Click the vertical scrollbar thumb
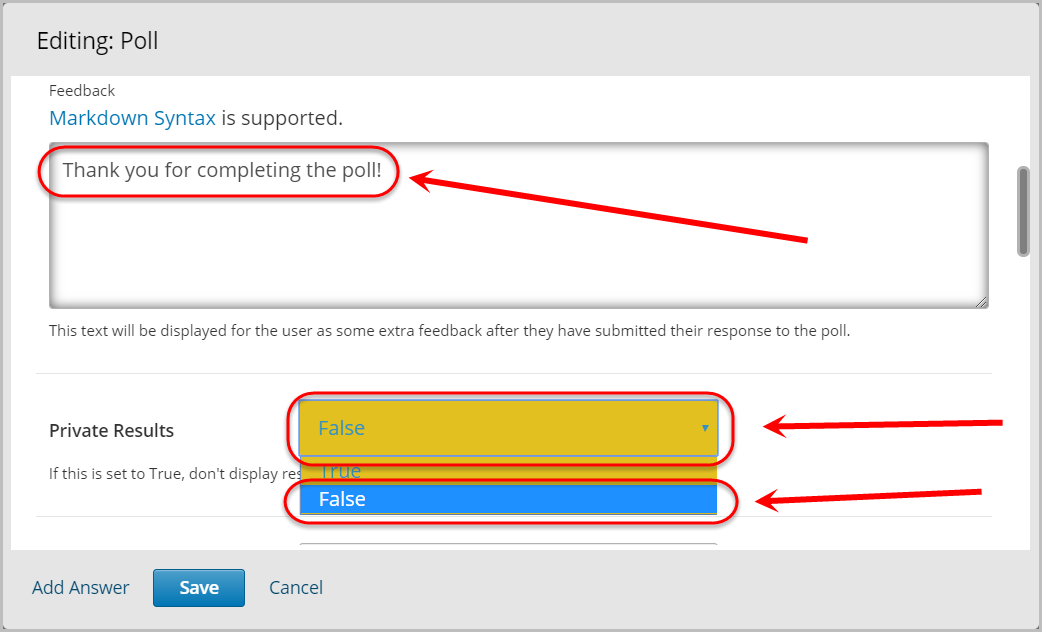Image resolution: width=1042 pixels, height=632 pixels. pos(1023,211)
